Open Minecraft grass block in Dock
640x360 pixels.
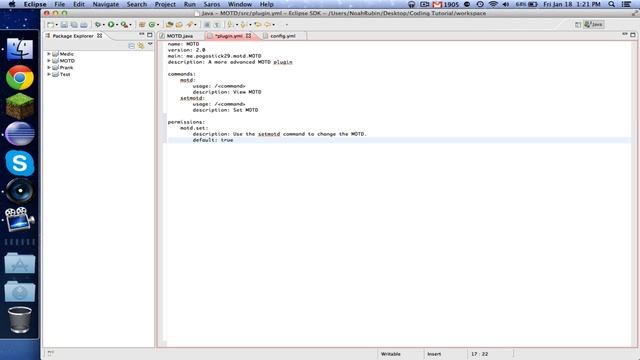pos(20,106)
